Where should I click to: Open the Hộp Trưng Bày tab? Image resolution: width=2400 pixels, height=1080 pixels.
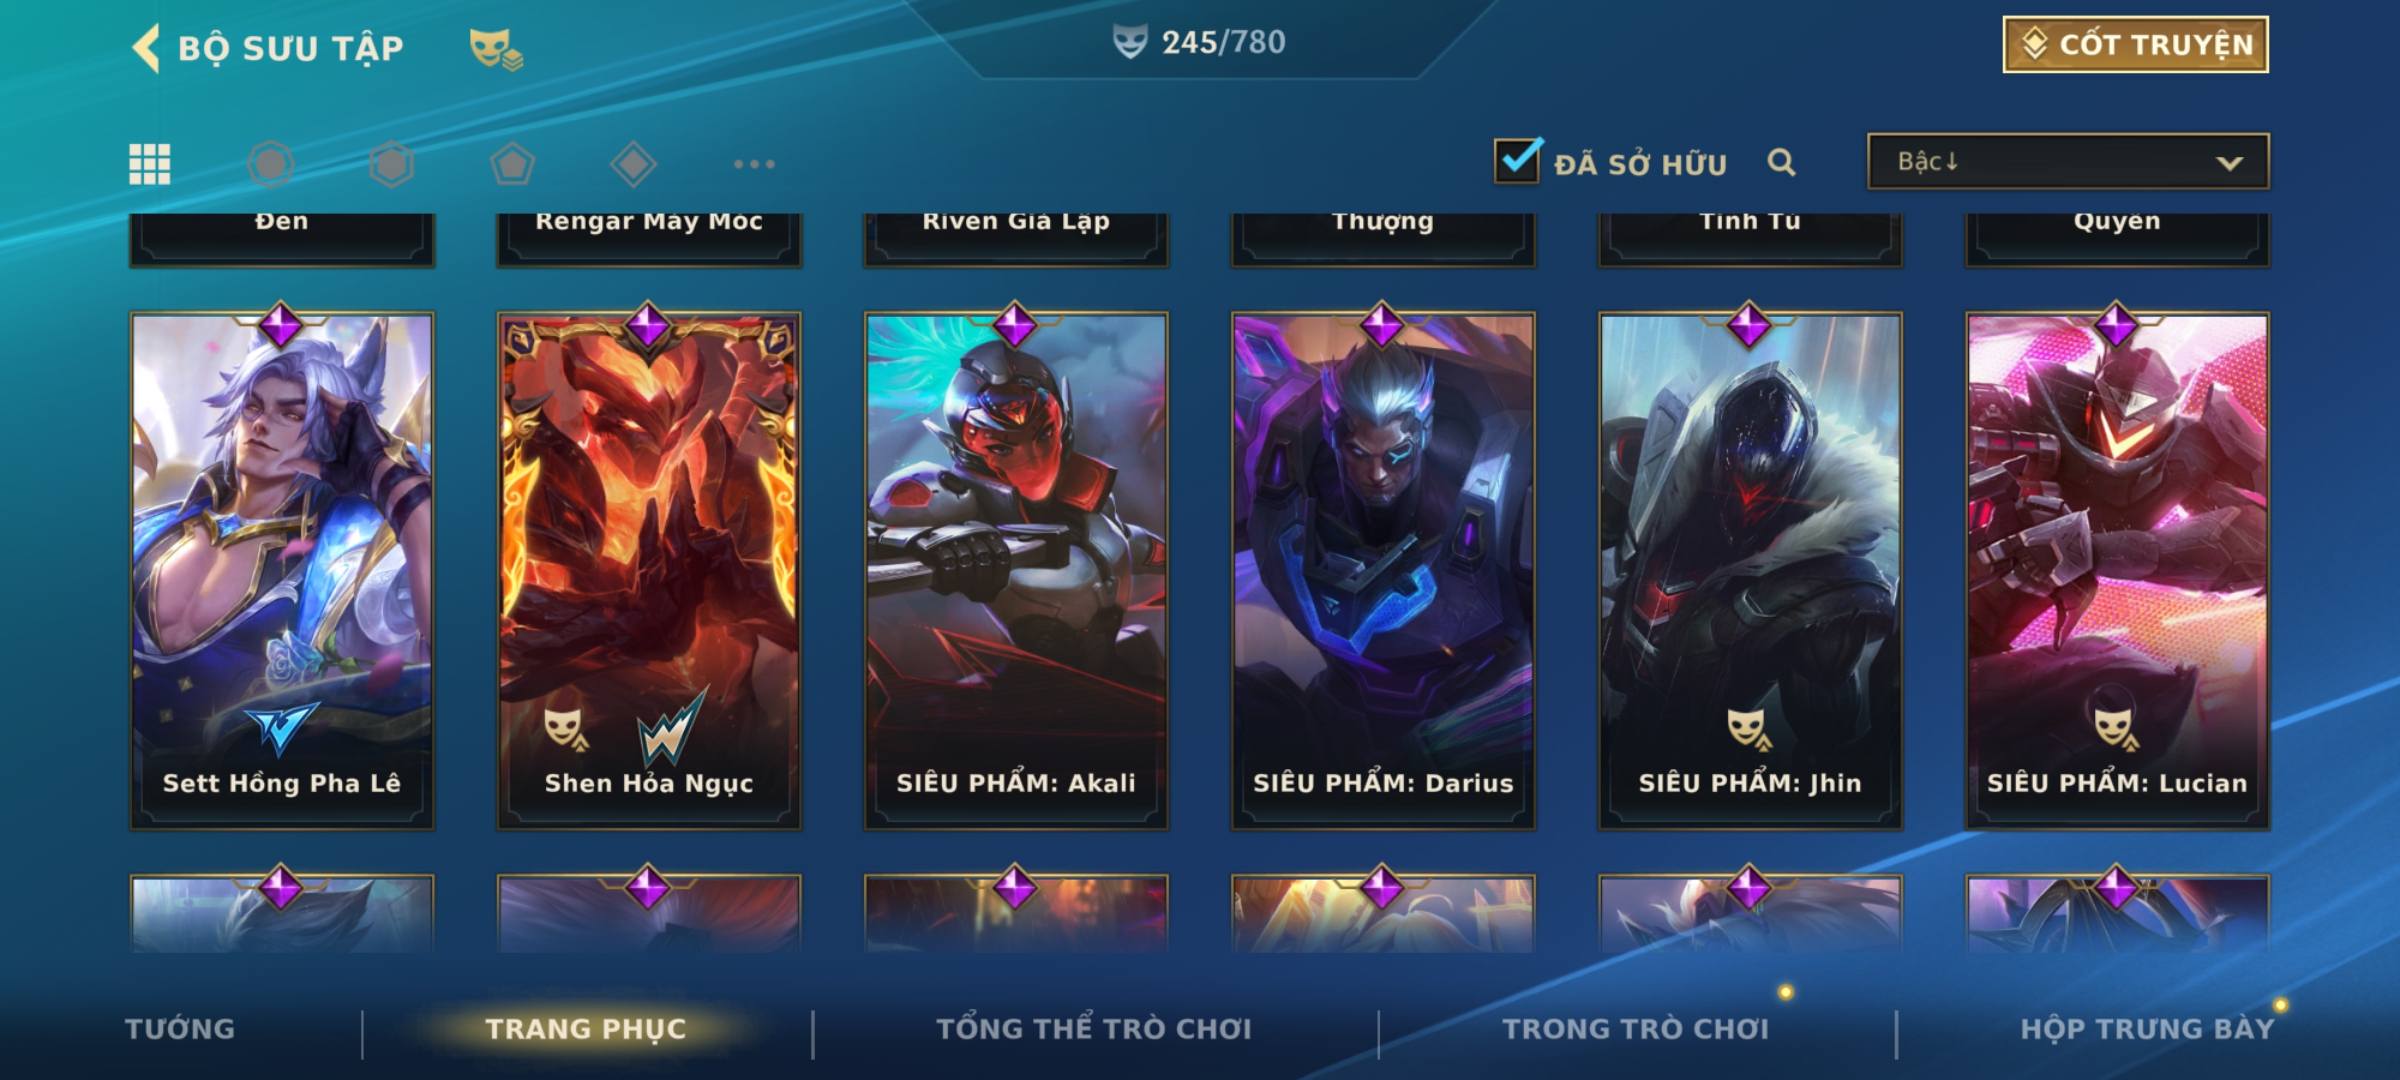(2147, 1029)
